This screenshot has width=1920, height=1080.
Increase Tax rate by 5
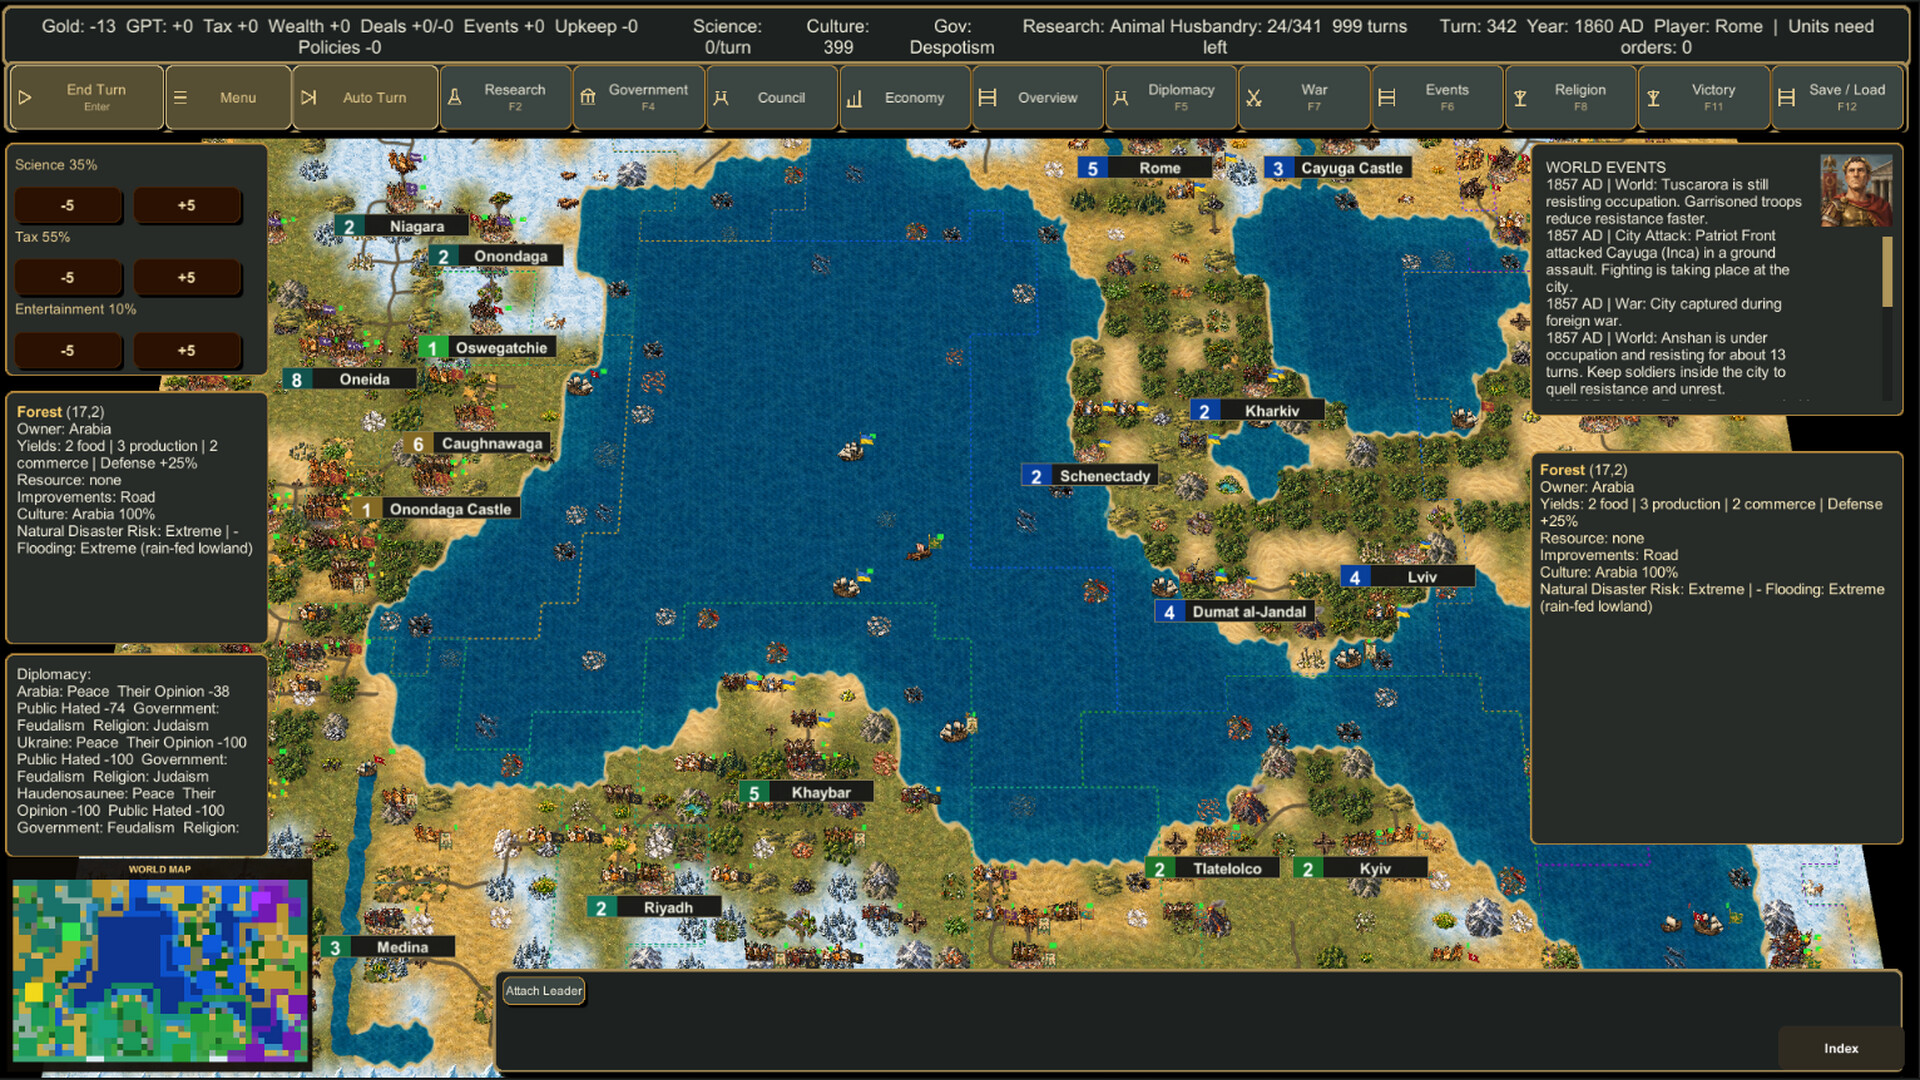tap(187, 277)
